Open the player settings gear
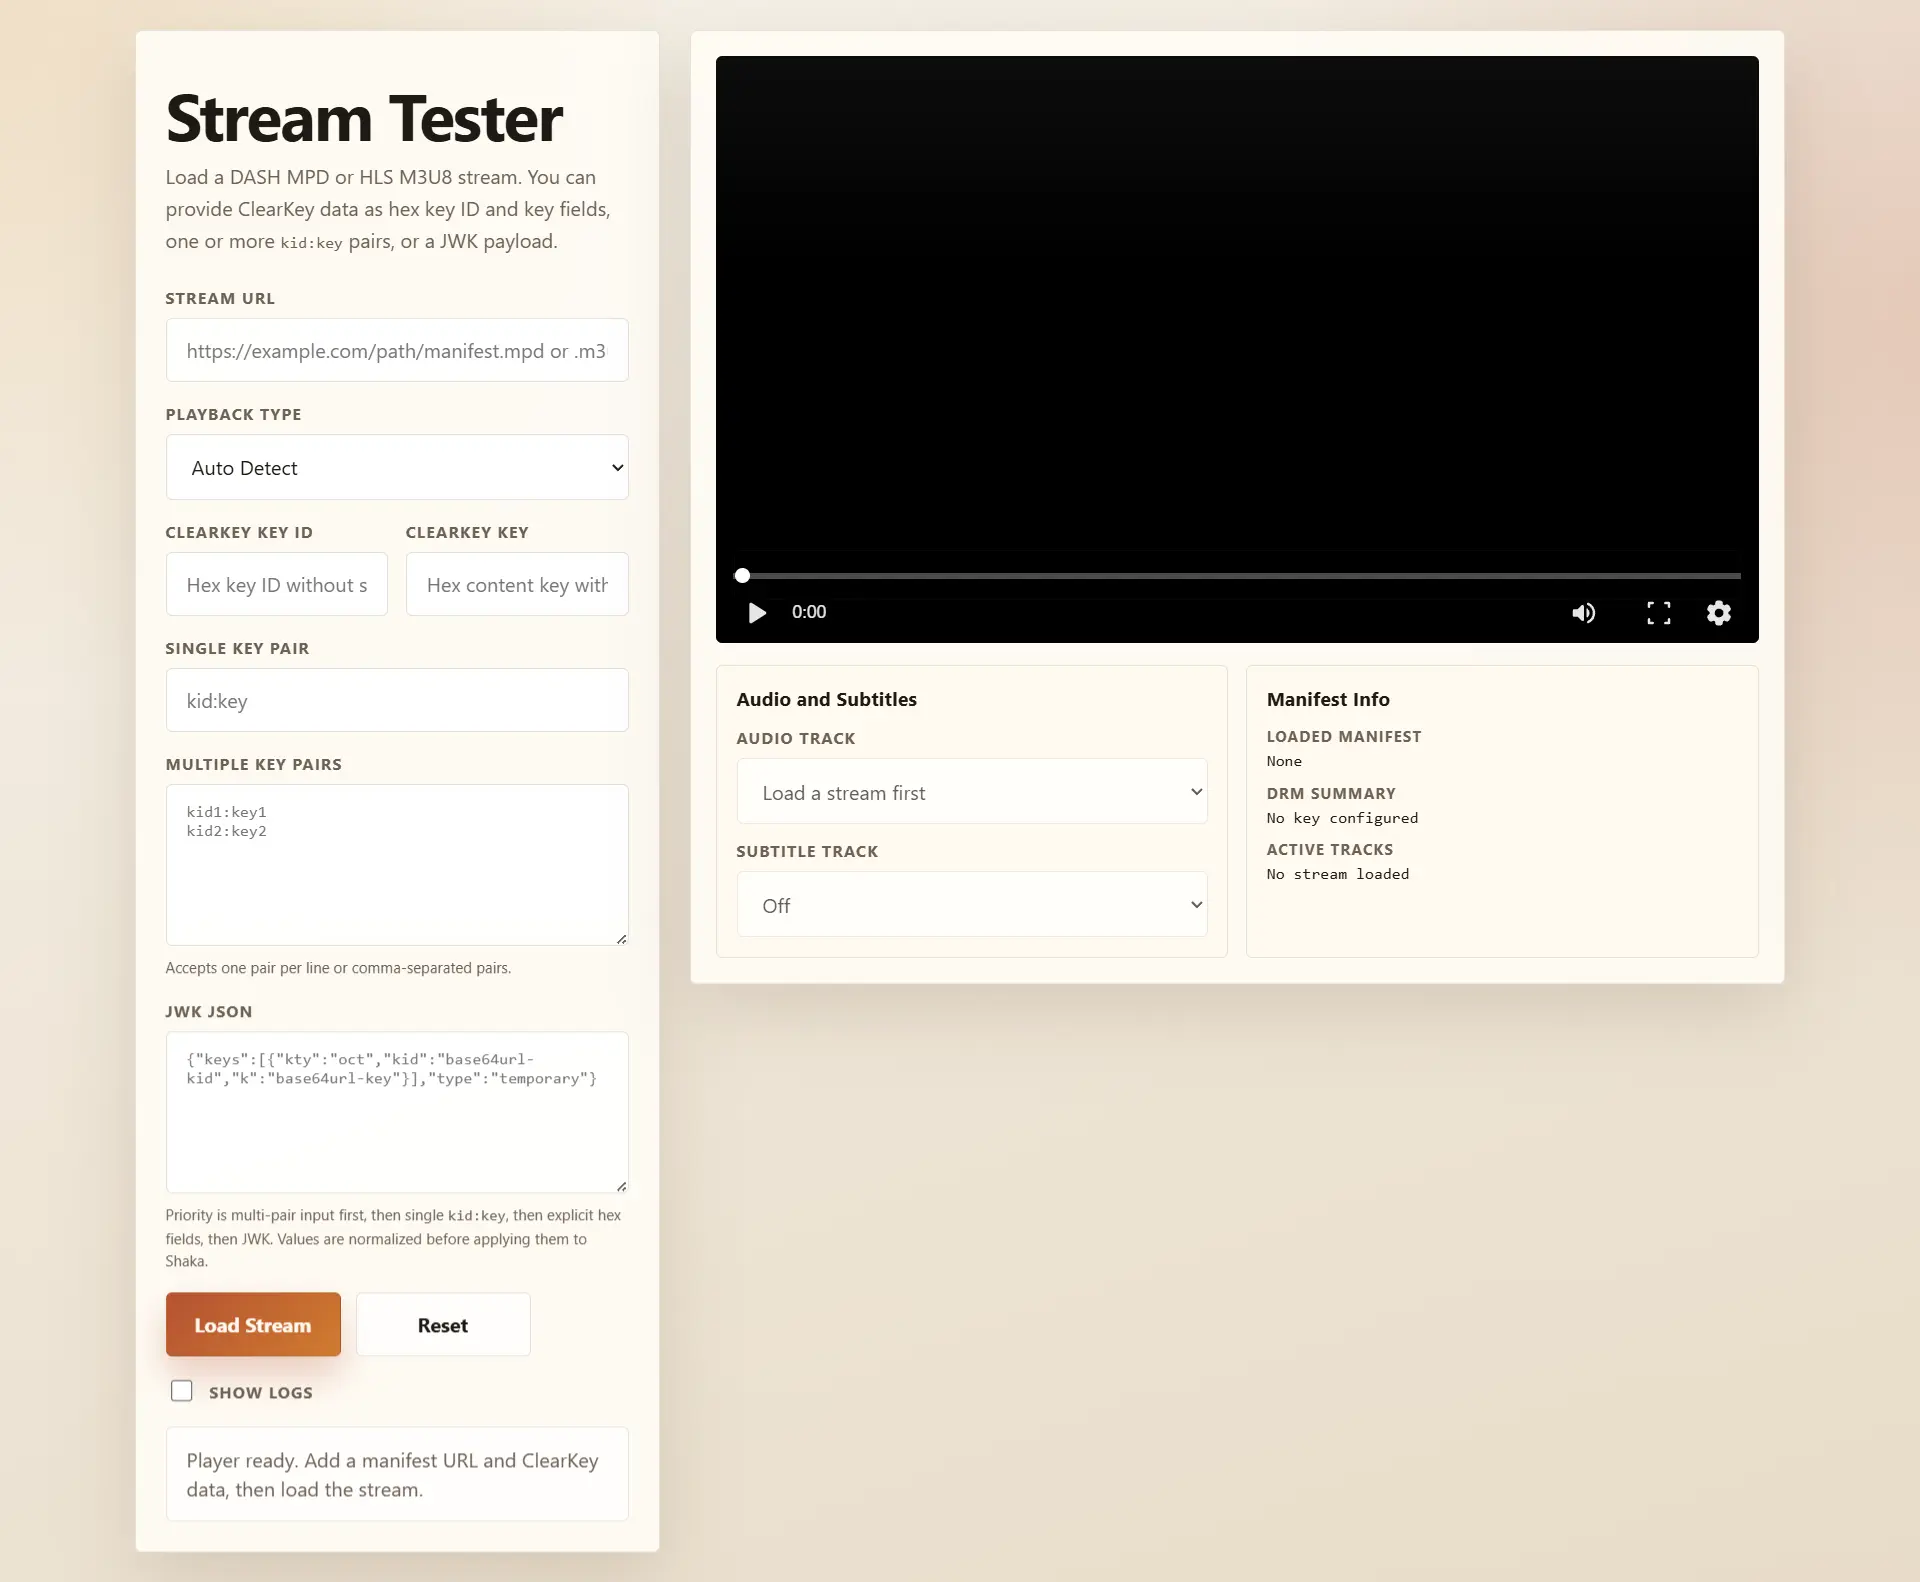The height and width of the screenshot is (1582, 1920). [x=1718, y=613]
